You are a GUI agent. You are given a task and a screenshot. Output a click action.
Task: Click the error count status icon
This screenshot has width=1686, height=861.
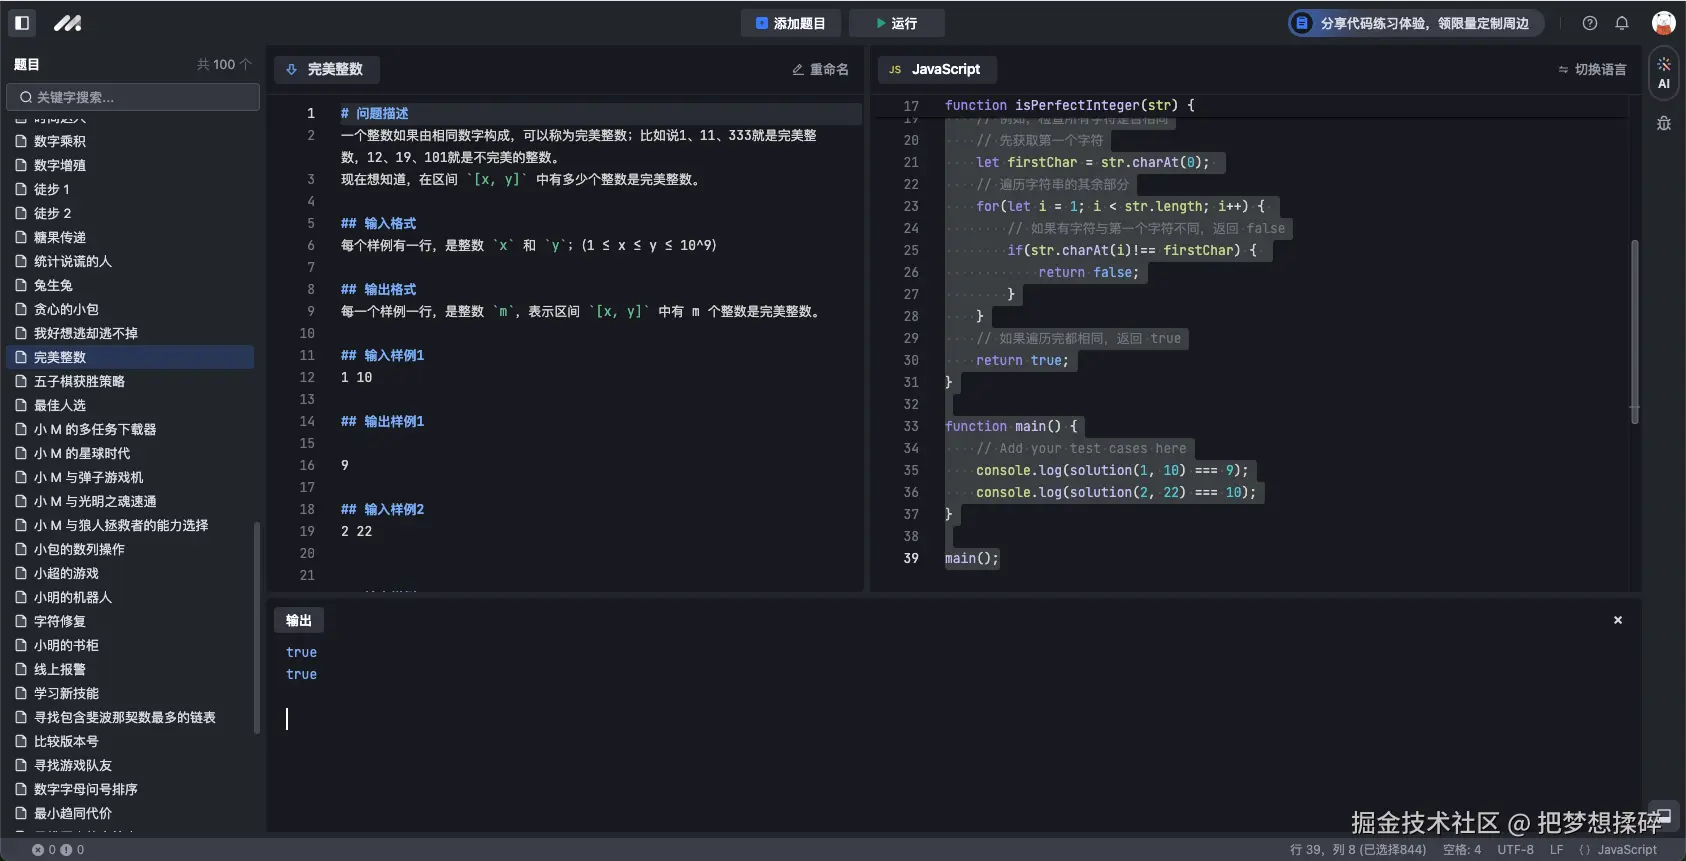38,850
